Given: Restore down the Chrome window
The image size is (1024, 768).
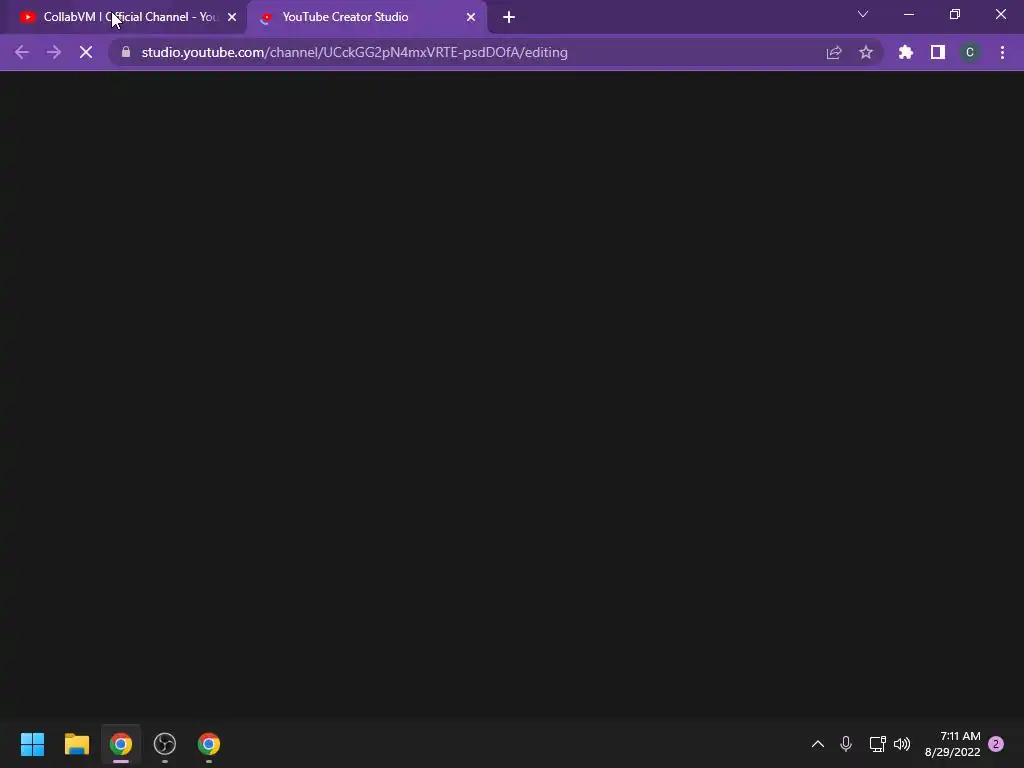Looking at the screenshot, I should [x=955, y=14].
